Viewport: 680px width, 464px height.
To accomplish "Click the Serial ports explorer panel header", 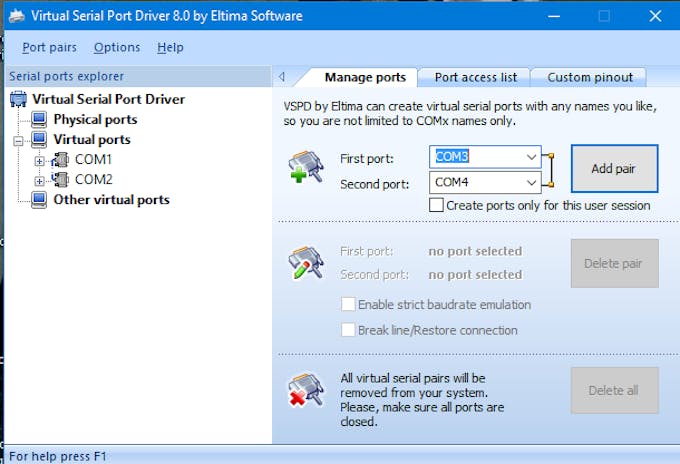I will (138, 76).
